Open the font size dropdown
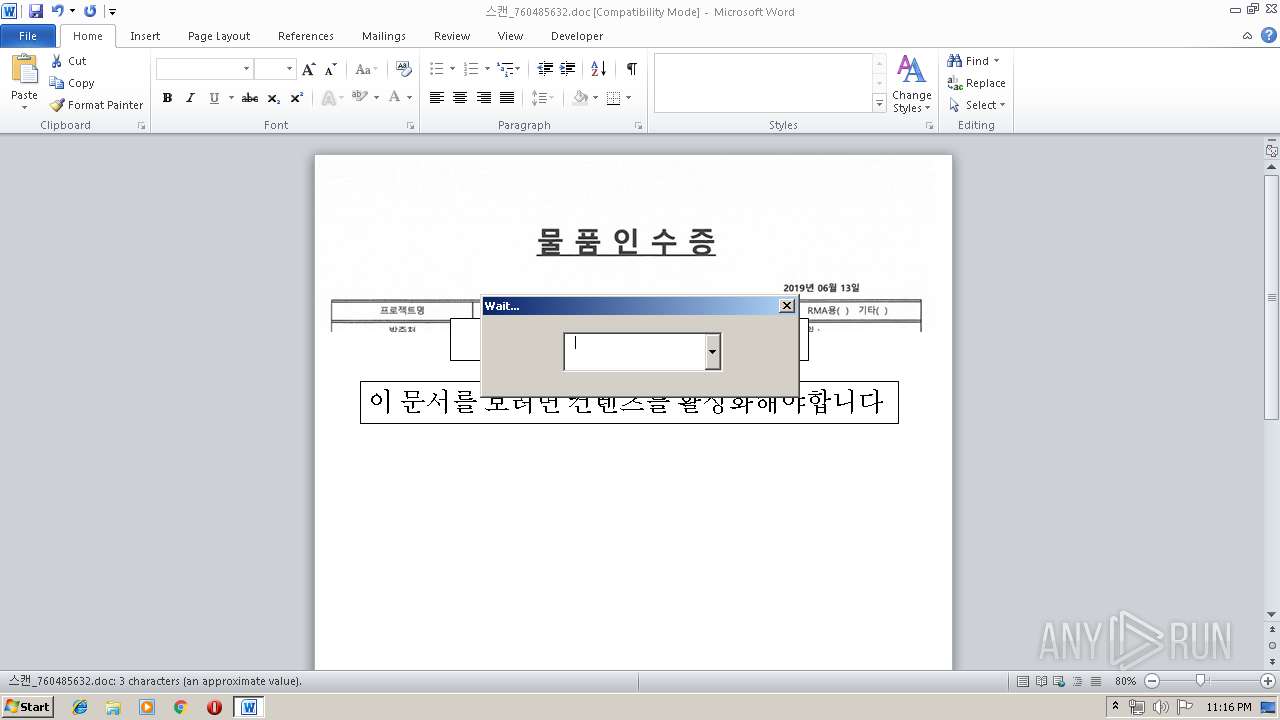Viewport: 1280px width, 720px height. [290, 69]
